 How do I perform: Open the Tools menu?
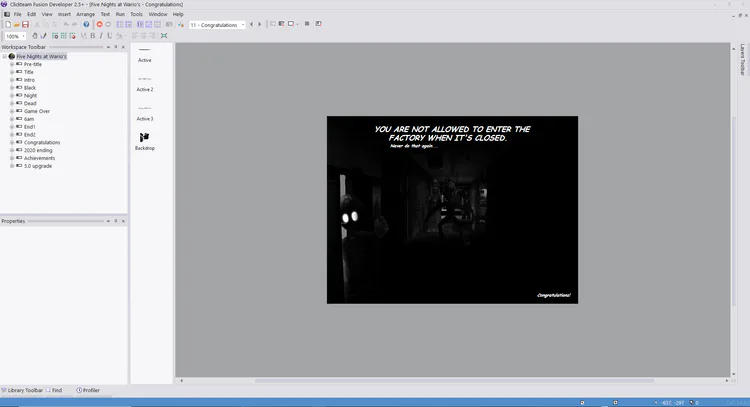pyautogui.click(x=136, y=14)
